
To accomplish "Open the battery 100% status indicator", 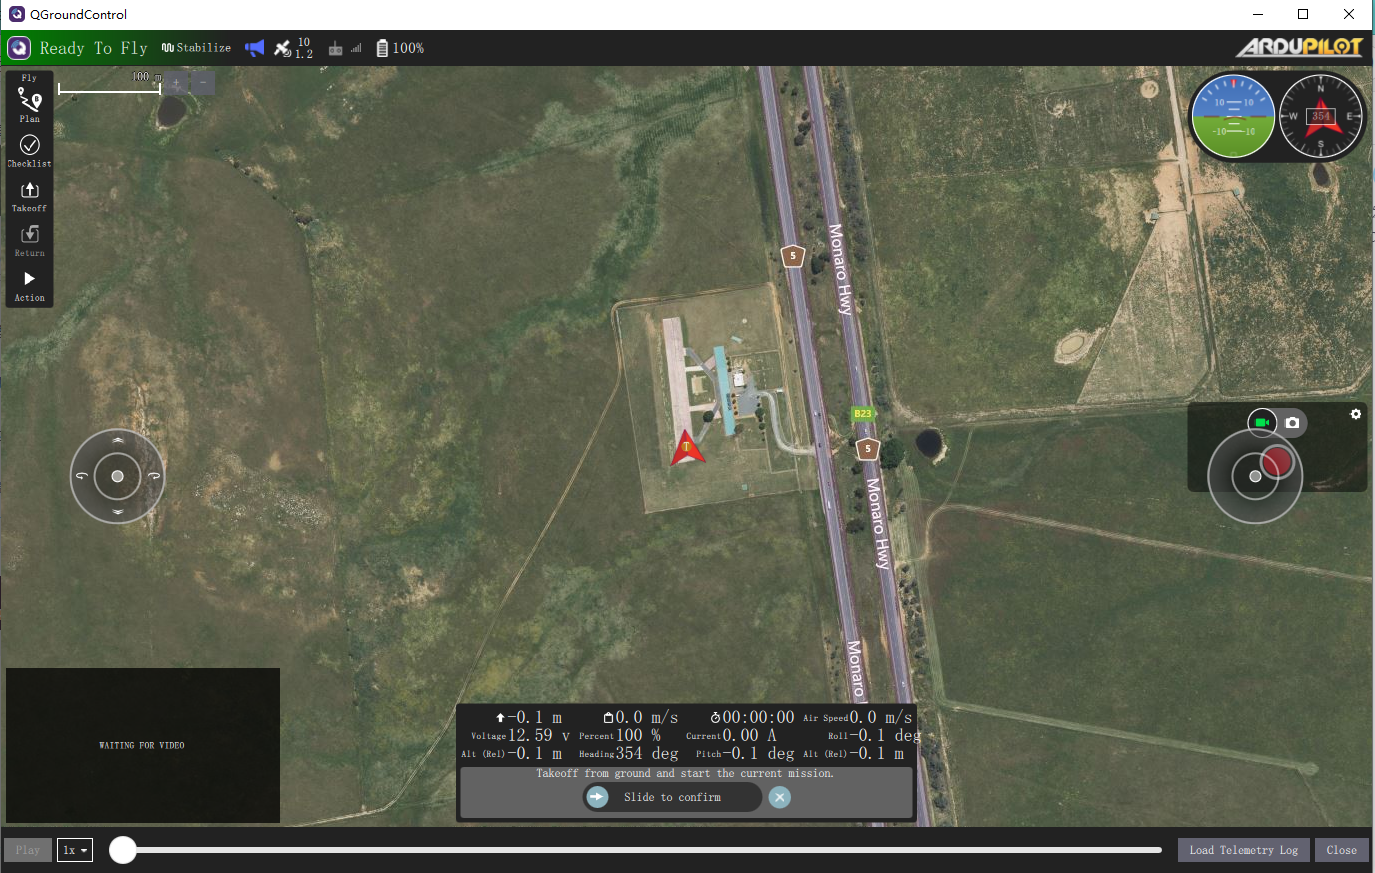I will 399,47.
